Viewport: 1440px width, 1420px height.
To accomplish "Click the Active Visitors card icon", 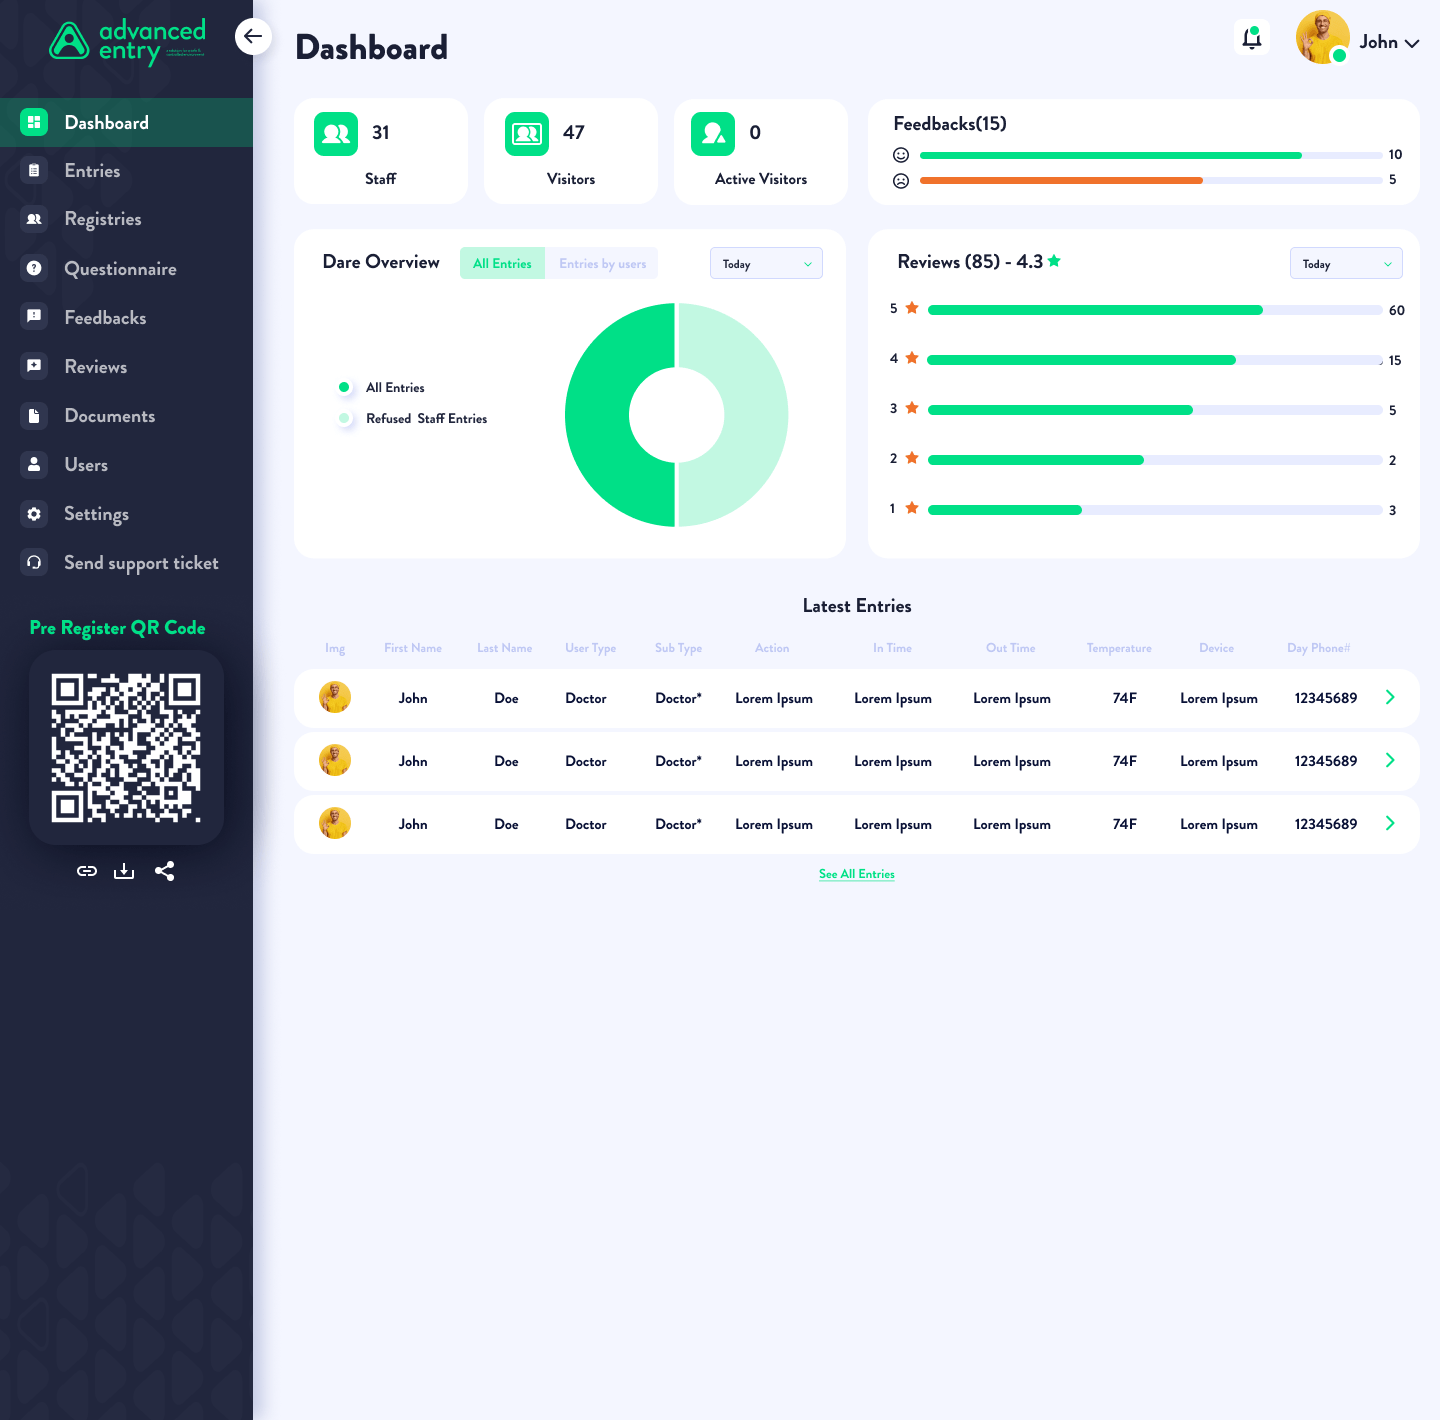I will (713, 134).
